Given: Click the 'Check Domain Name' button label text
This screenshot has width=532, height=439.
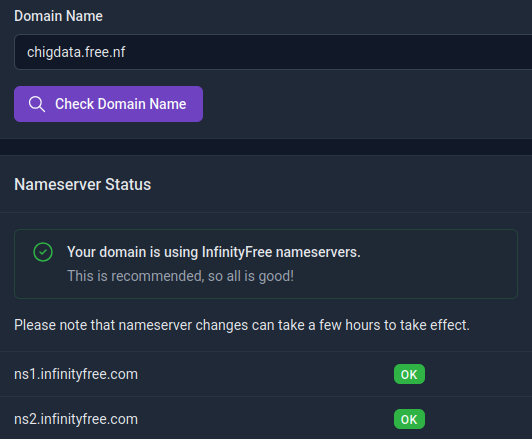Looking at the screenshot, I should click(121, 104).
